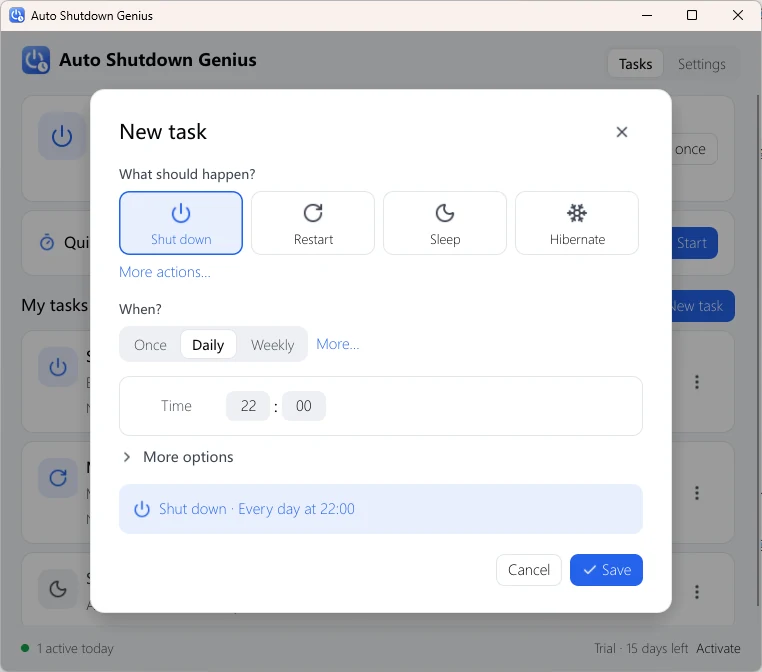Click the Cancel button
The image size is (762, 672).
point(529,569)
